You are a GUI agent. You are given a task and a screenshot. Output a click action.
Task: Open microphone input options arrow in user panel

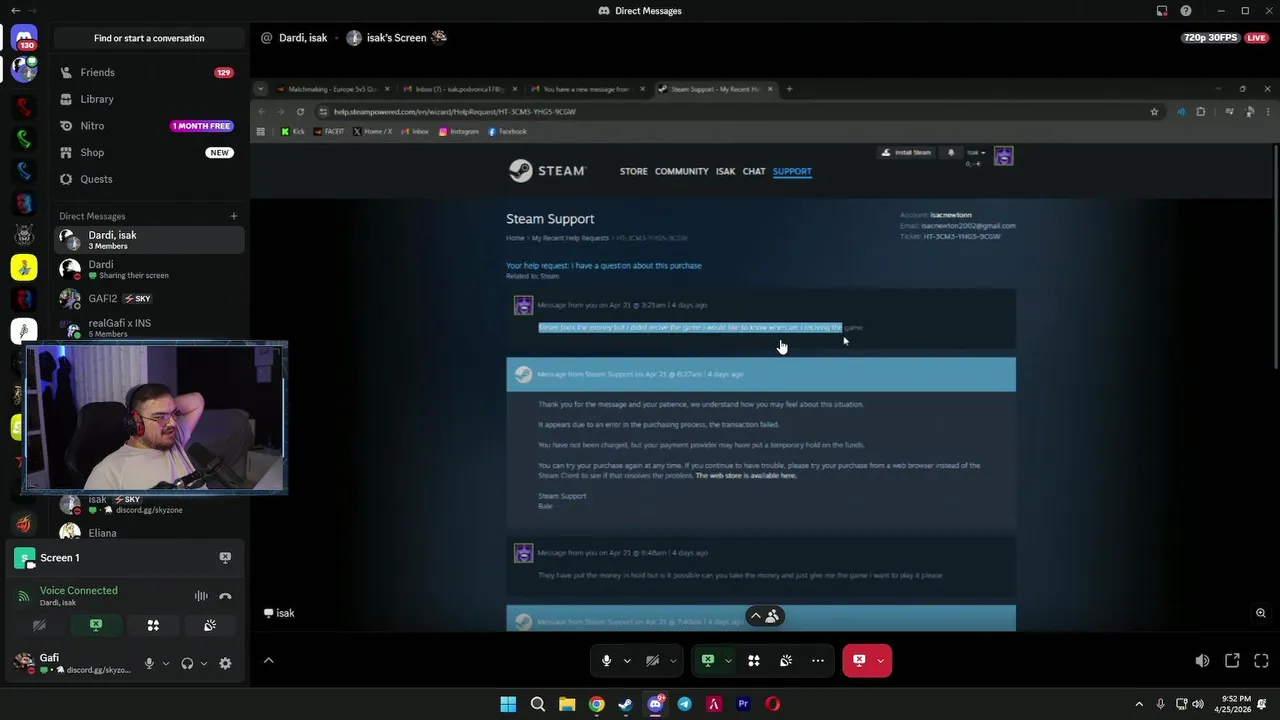click(x=166, y=663)
